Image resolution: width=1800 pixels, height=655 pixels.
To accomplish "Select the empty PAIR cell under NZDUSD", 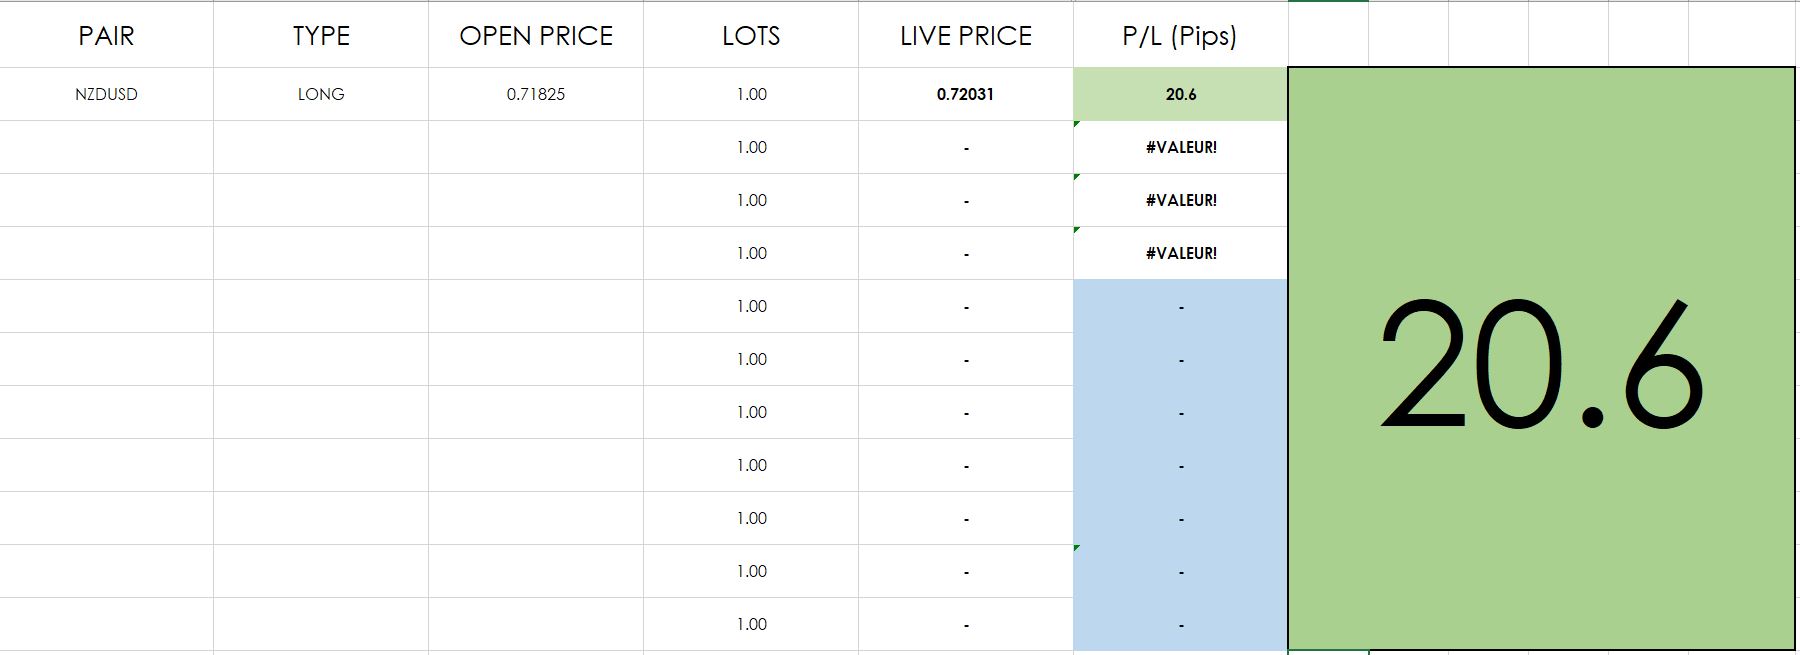I will (106, 147).
